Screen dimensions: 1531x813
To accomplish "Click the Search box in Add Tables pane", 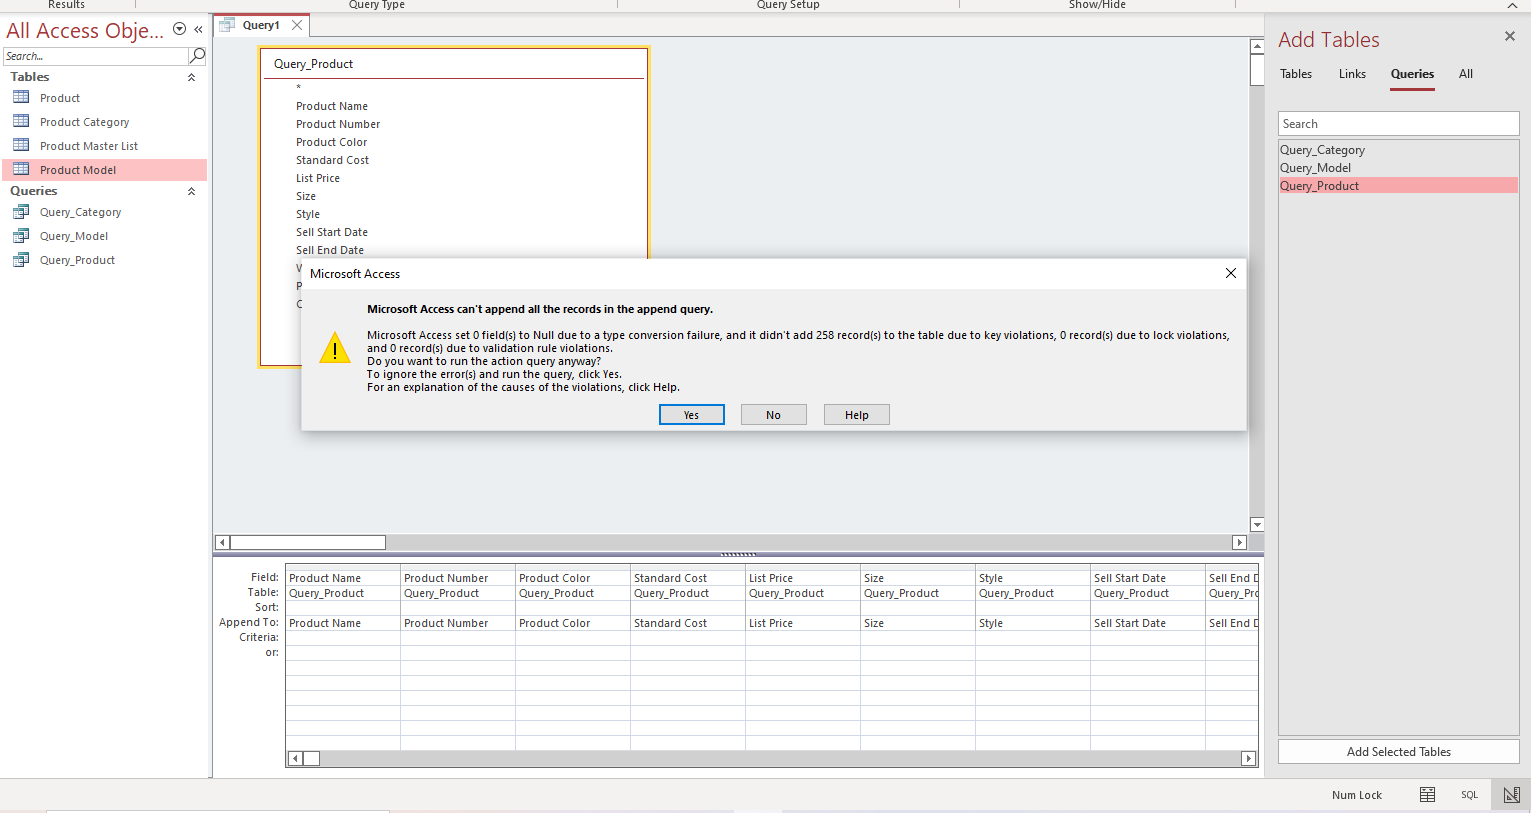I will pos(1397,122).
